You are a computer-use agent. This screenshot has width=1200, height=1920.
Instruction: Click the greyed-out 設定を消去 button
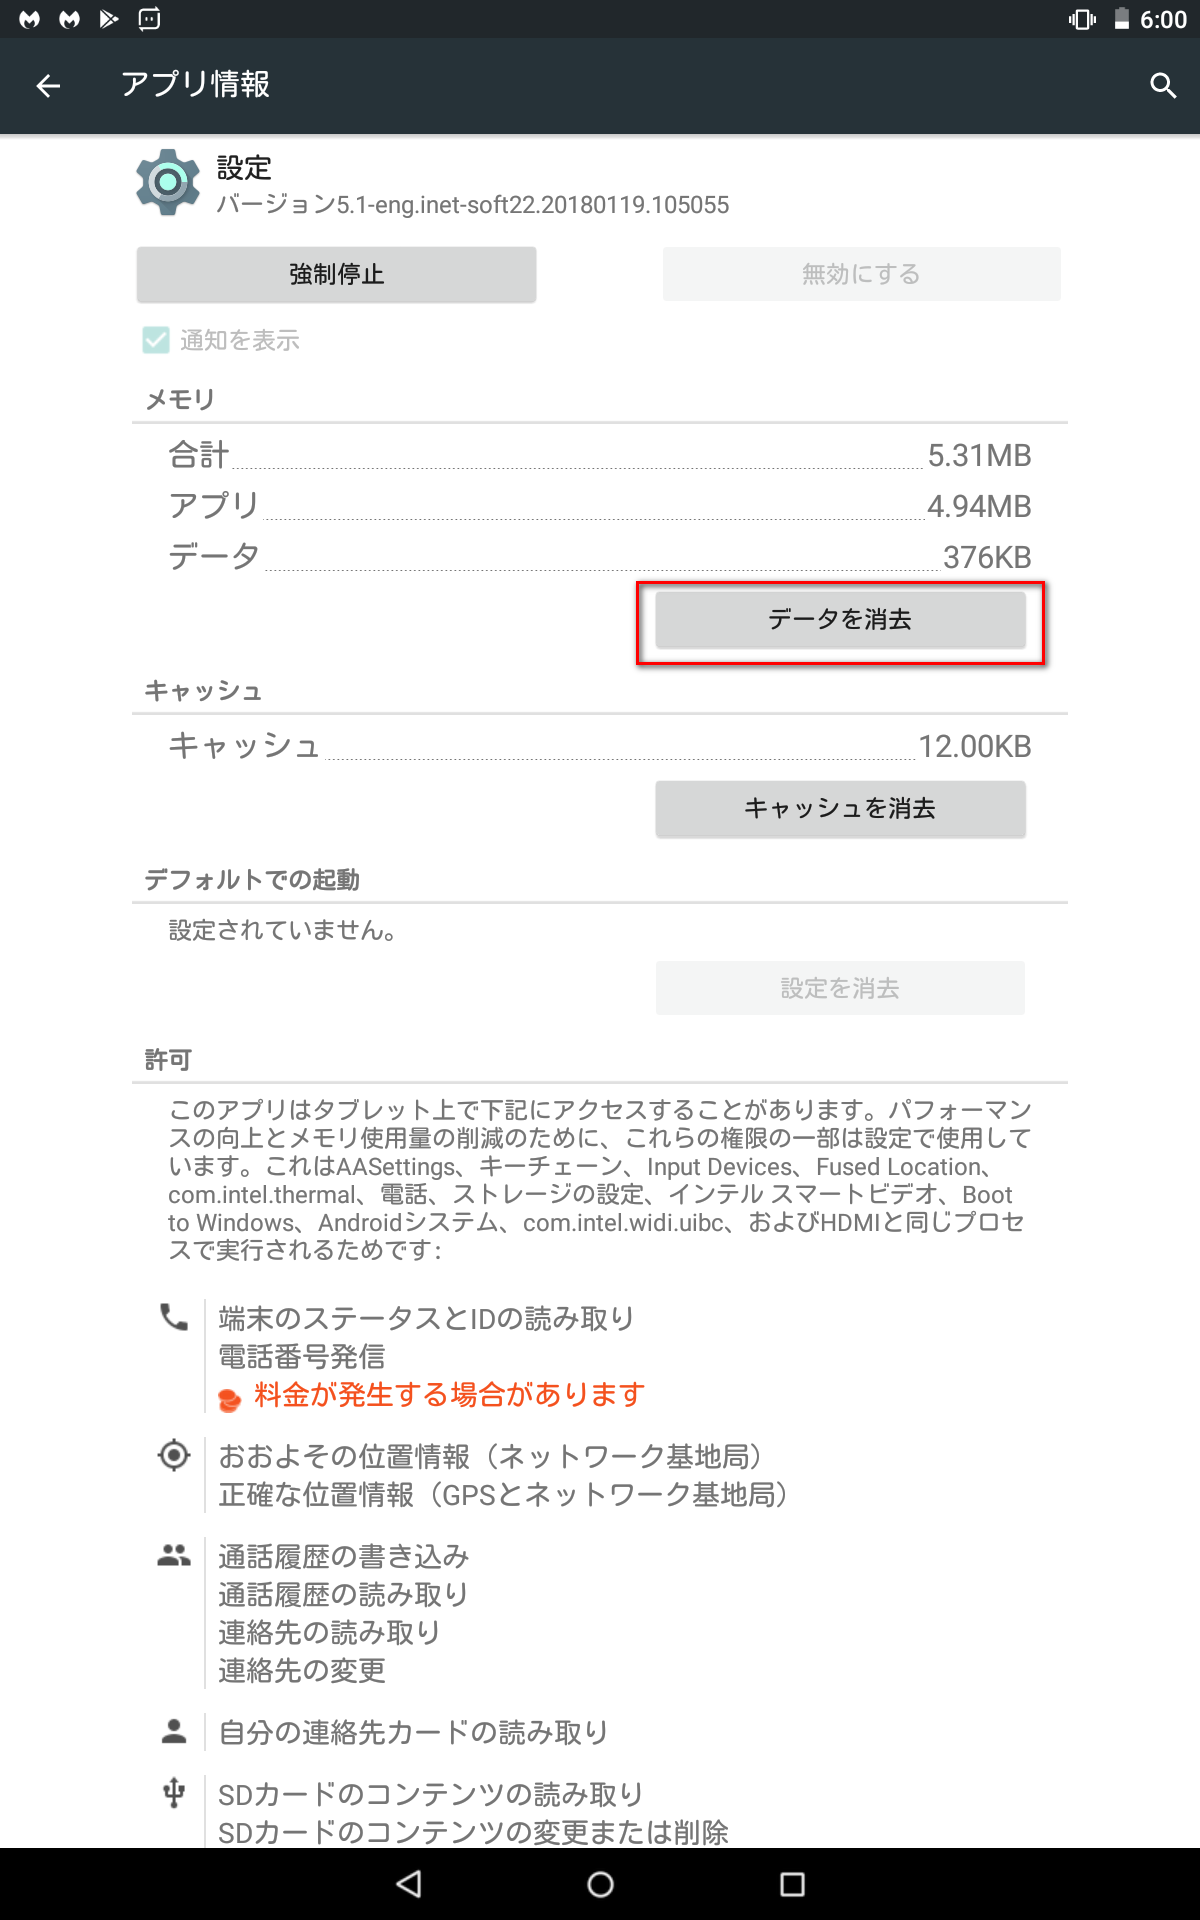pos(840,988)
